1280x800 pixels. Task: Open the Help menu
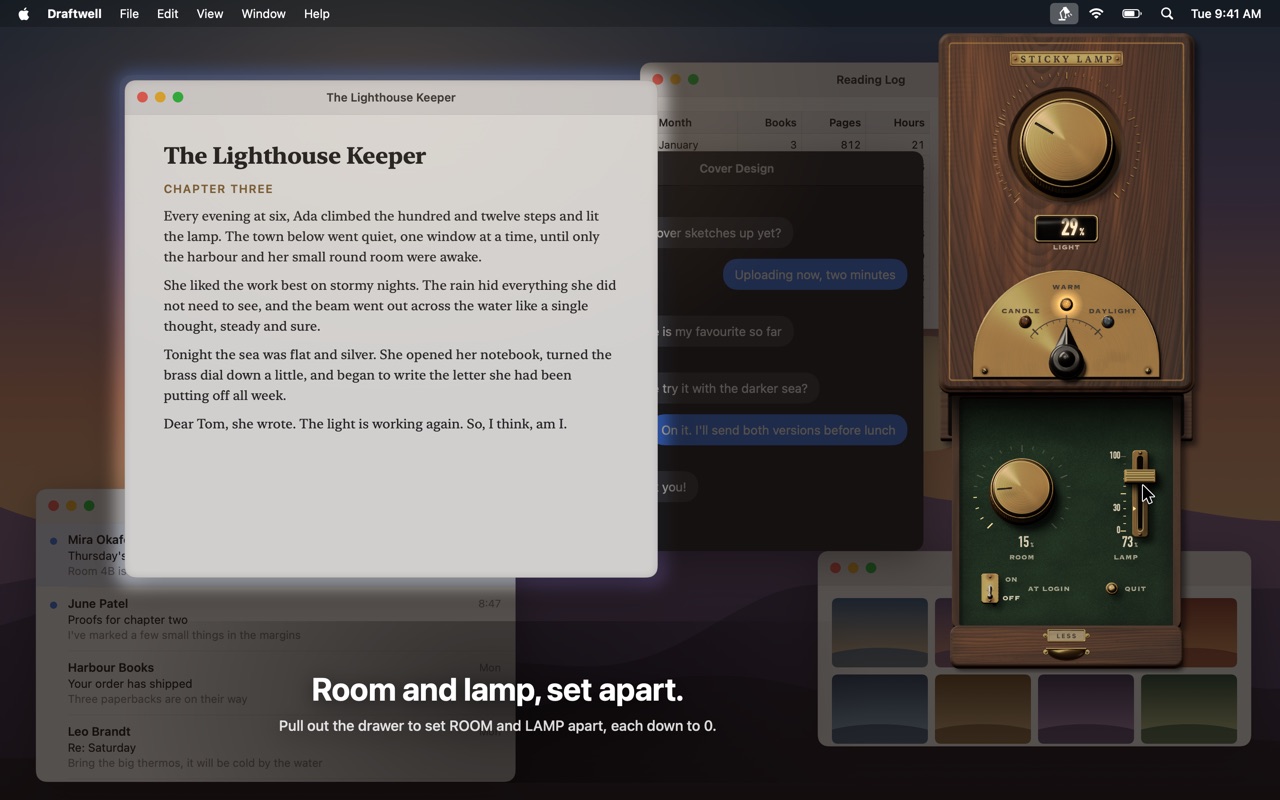[317, 14]
